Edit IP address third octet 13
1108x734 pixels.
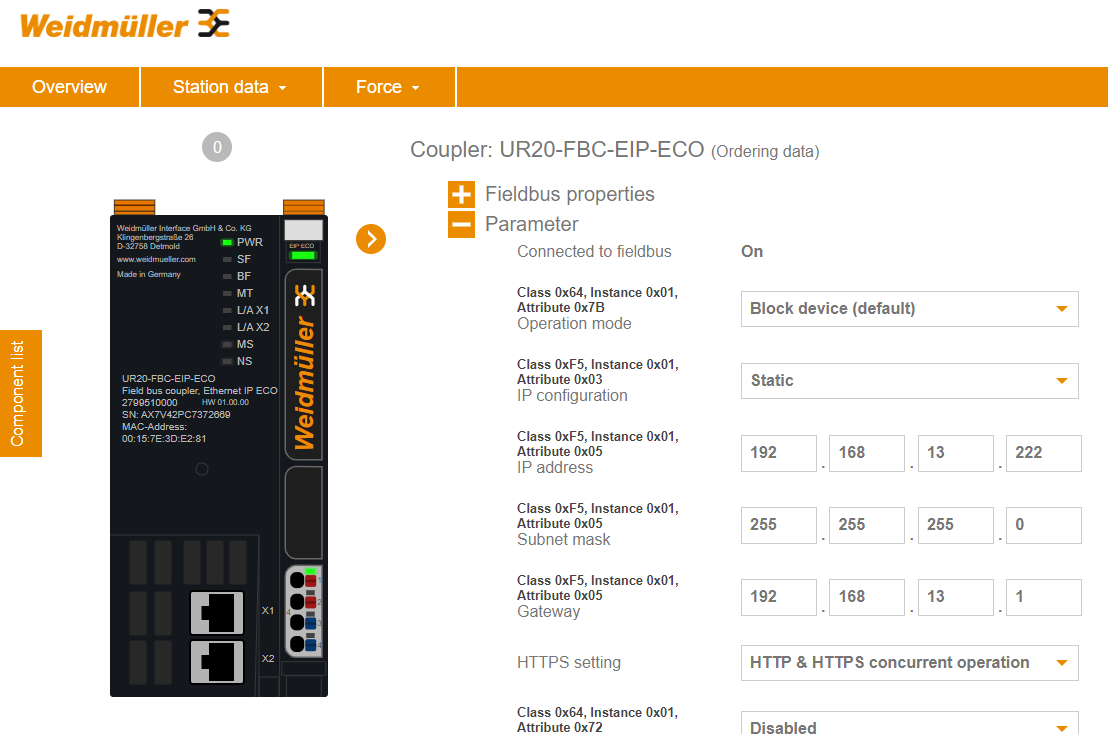[x=956, y=453]
